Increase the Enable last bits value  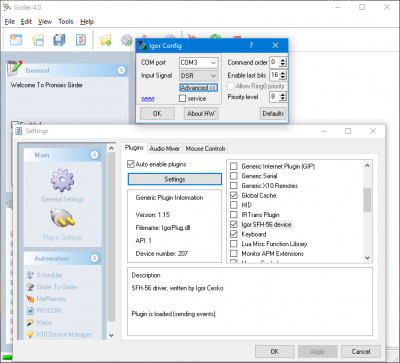click(x=283, y=73)
